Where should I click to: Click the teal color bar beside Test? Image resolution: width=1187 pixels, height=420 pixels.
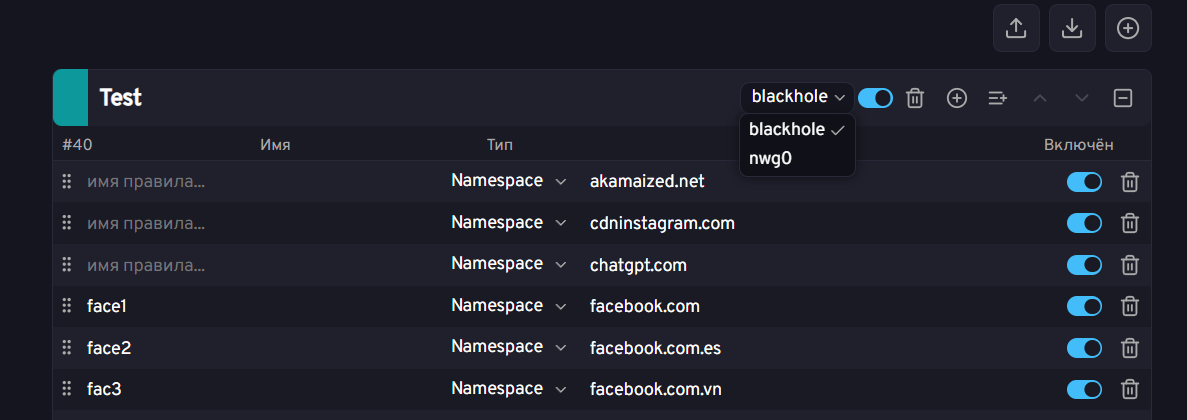point(70,98)
